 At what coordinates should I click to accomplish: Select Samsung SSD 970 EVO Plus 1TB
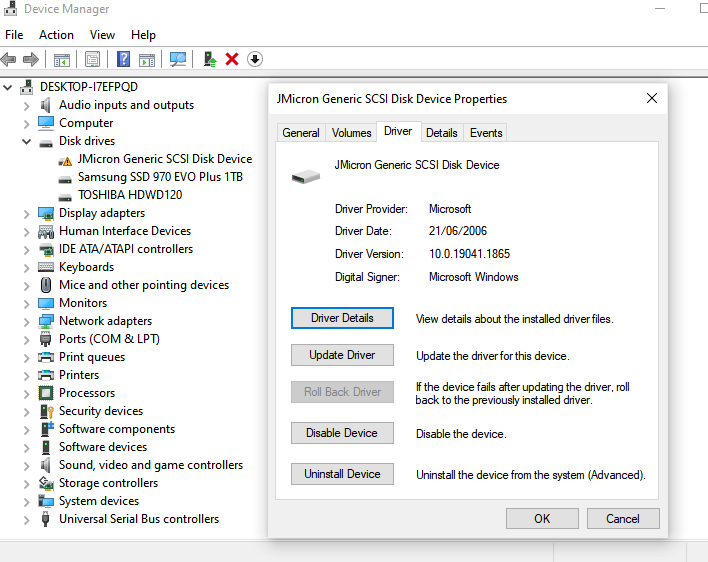tap(160, 177)
